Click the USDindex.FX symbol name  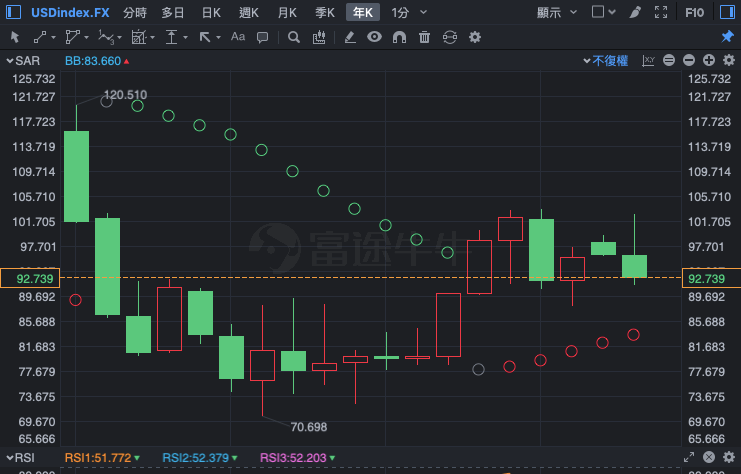tap(70, 12)
